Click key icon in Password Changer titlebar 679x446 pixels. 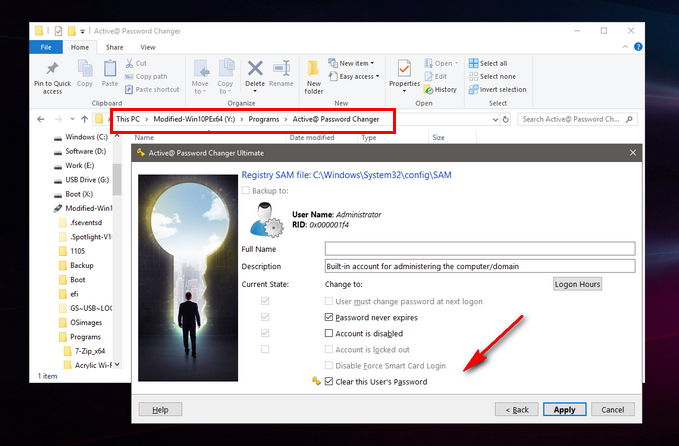tap(140, 152)
